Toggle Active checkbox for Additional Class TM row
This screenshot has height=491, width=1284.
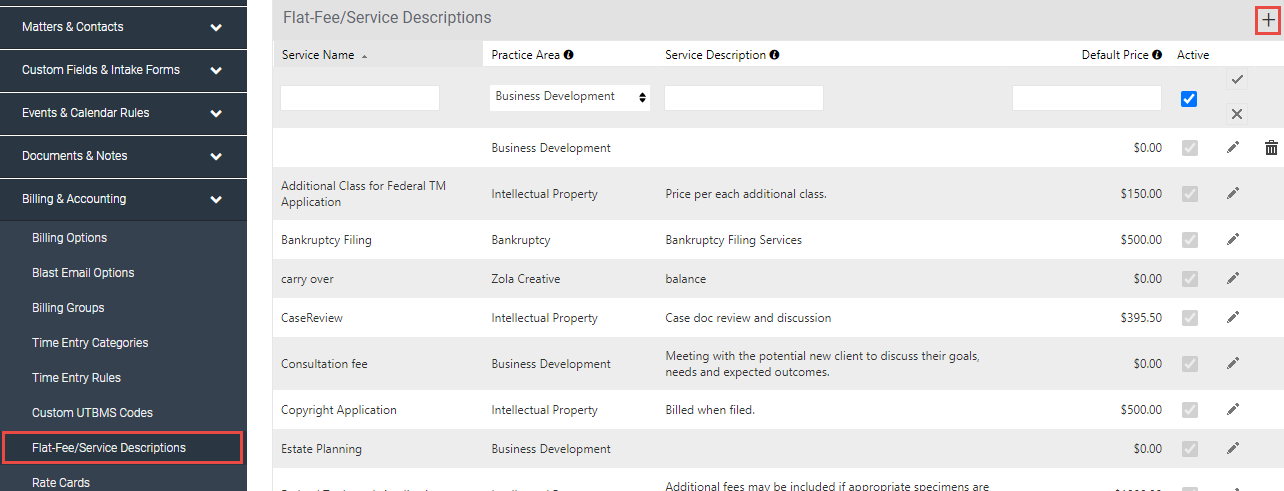[1189, 194]
